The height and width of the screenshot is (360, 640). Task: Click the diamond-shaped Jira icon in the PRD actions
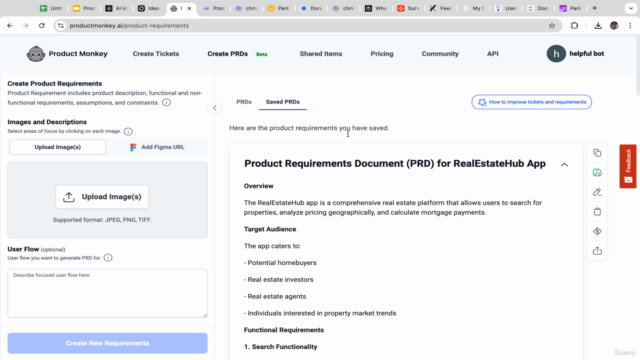tap(597, 231)
